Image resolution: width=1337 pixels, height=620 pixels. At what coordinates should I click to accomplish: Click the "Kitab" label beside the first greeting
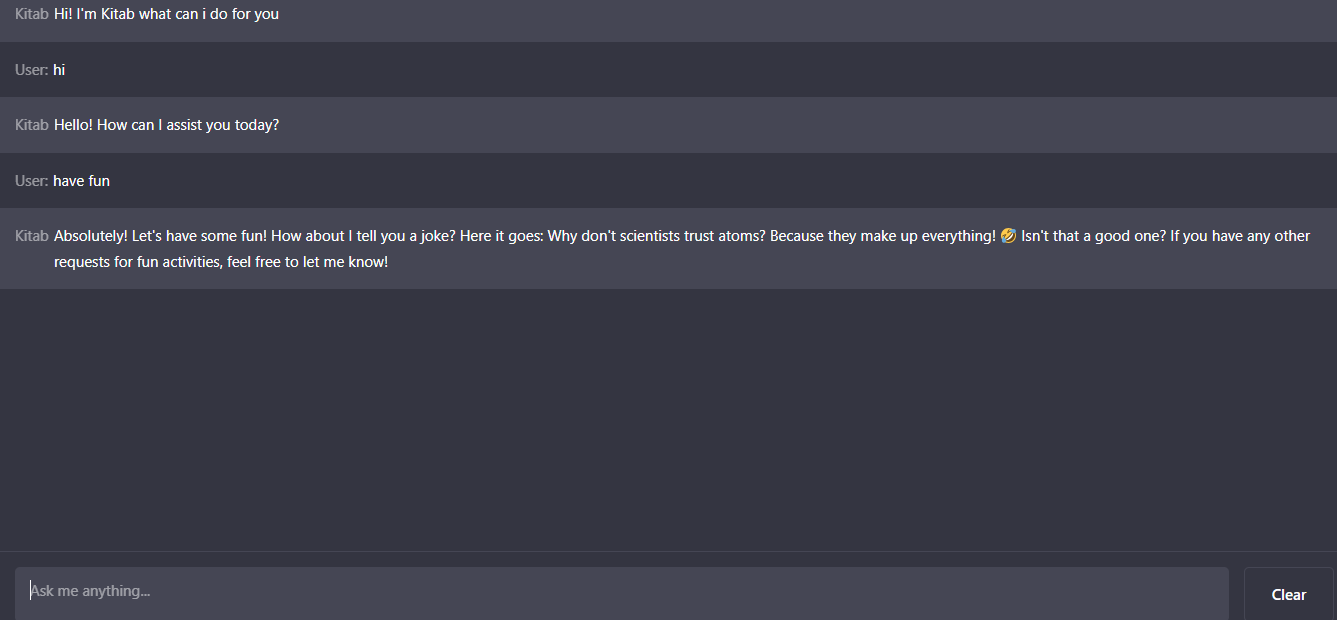click(32, 15)
